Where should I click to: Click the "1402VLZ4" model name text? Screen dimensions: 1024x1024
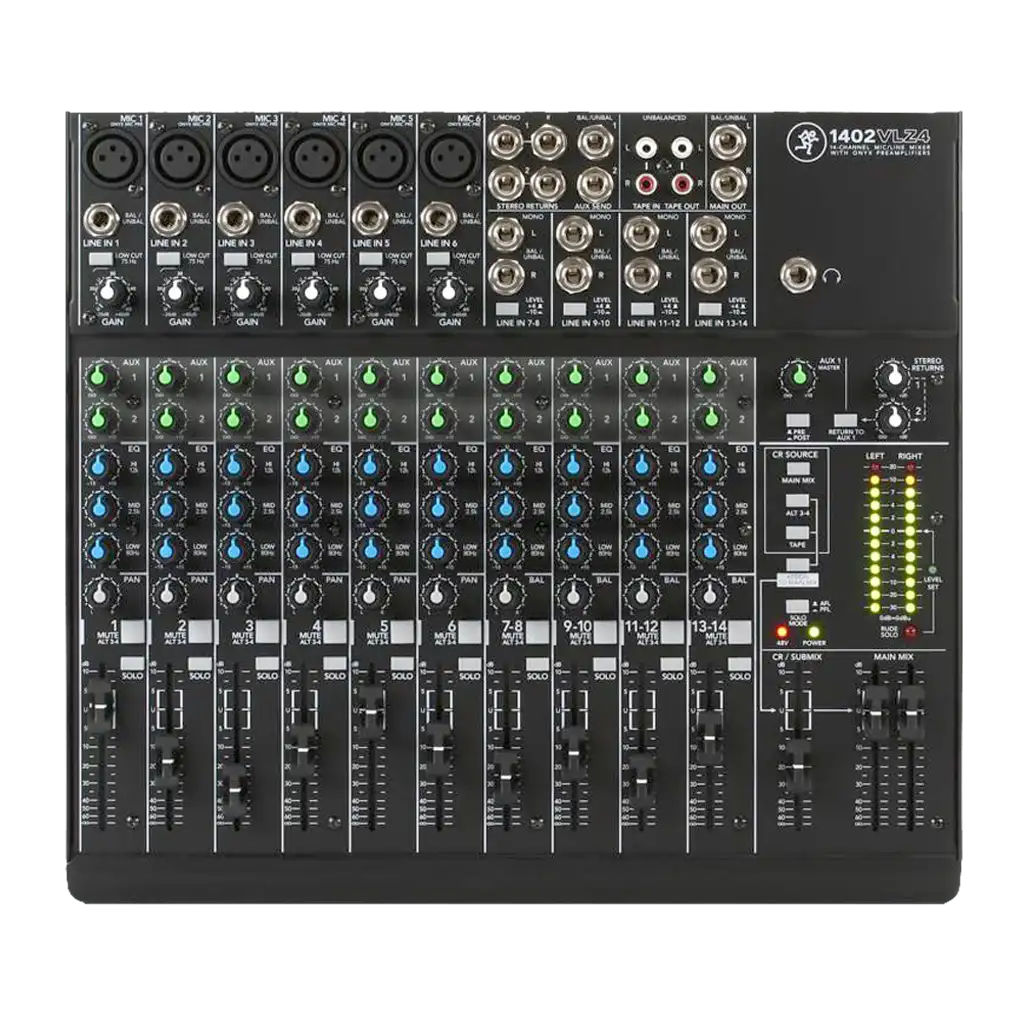pos(880,138)
